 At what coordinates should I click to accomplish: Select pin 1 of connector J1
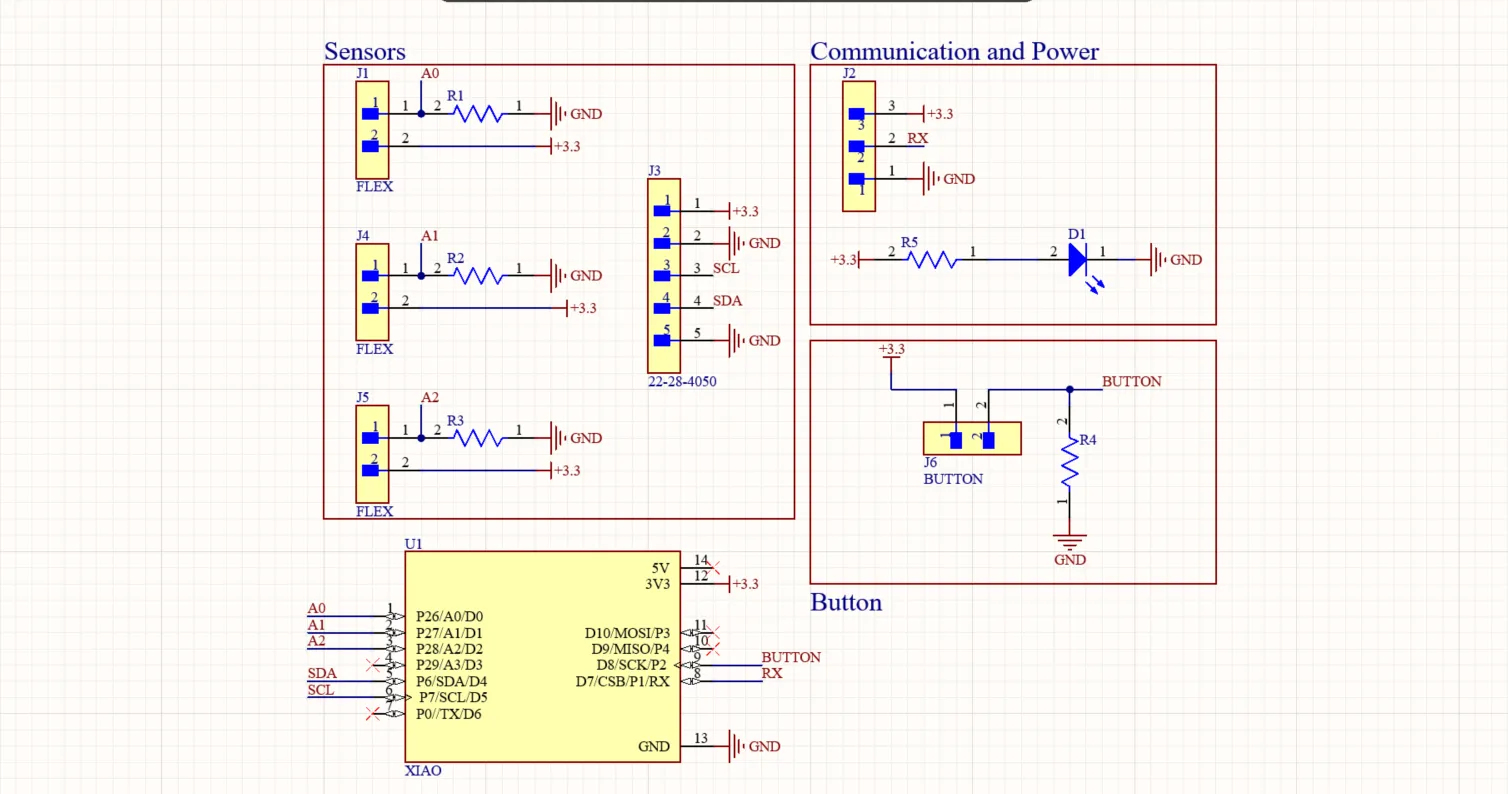click(370, 113)
